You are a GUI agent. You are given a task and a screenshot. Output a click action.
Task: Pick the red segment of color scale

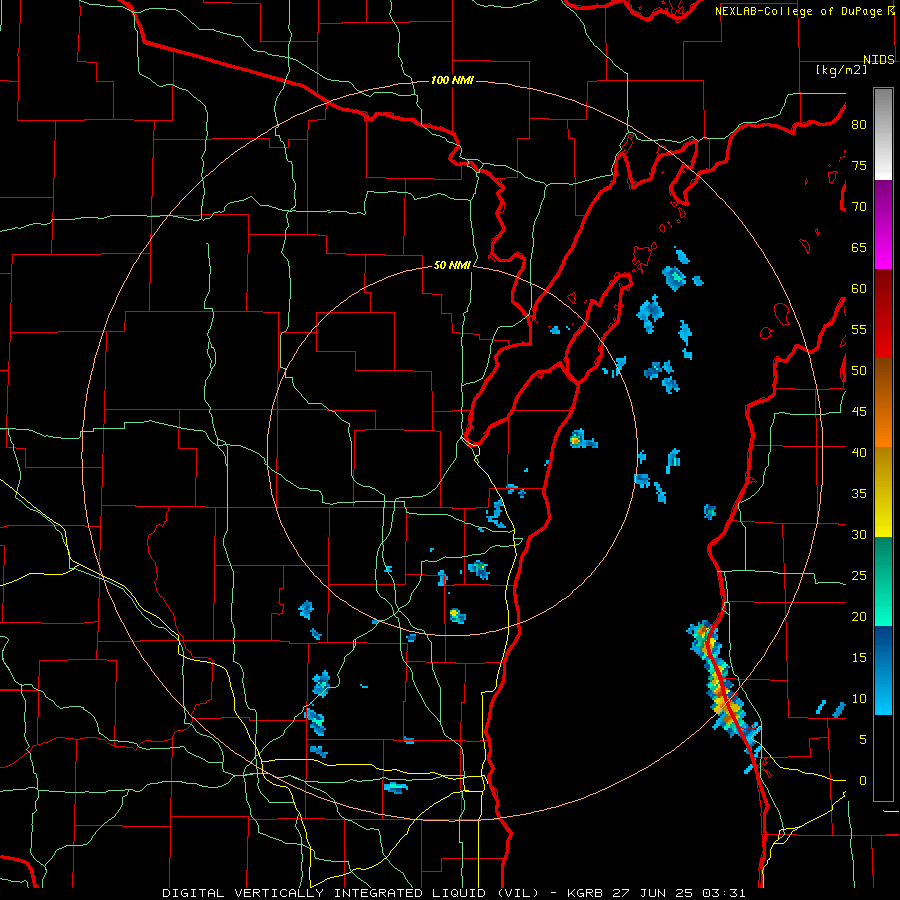pyautogui.click(x=883, y=314)
